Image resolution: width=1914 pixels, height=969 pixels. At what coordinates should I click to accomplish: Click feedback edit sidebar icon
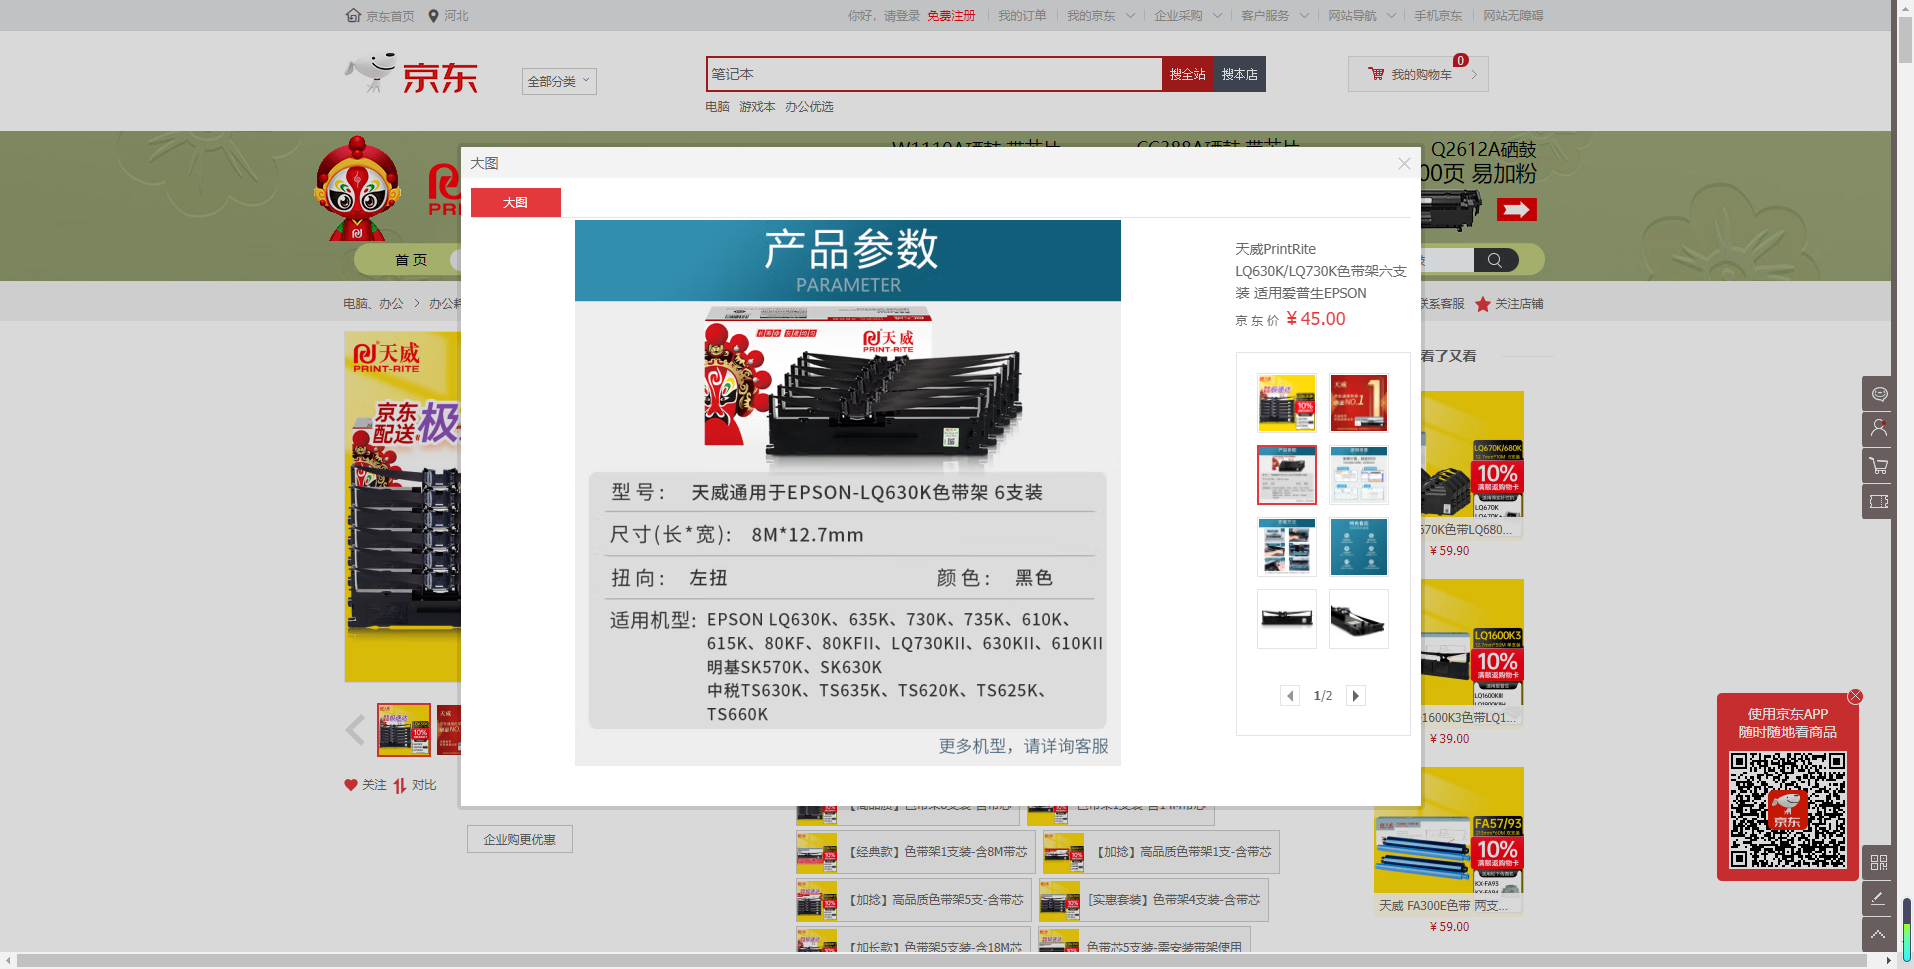(1879, 898)
